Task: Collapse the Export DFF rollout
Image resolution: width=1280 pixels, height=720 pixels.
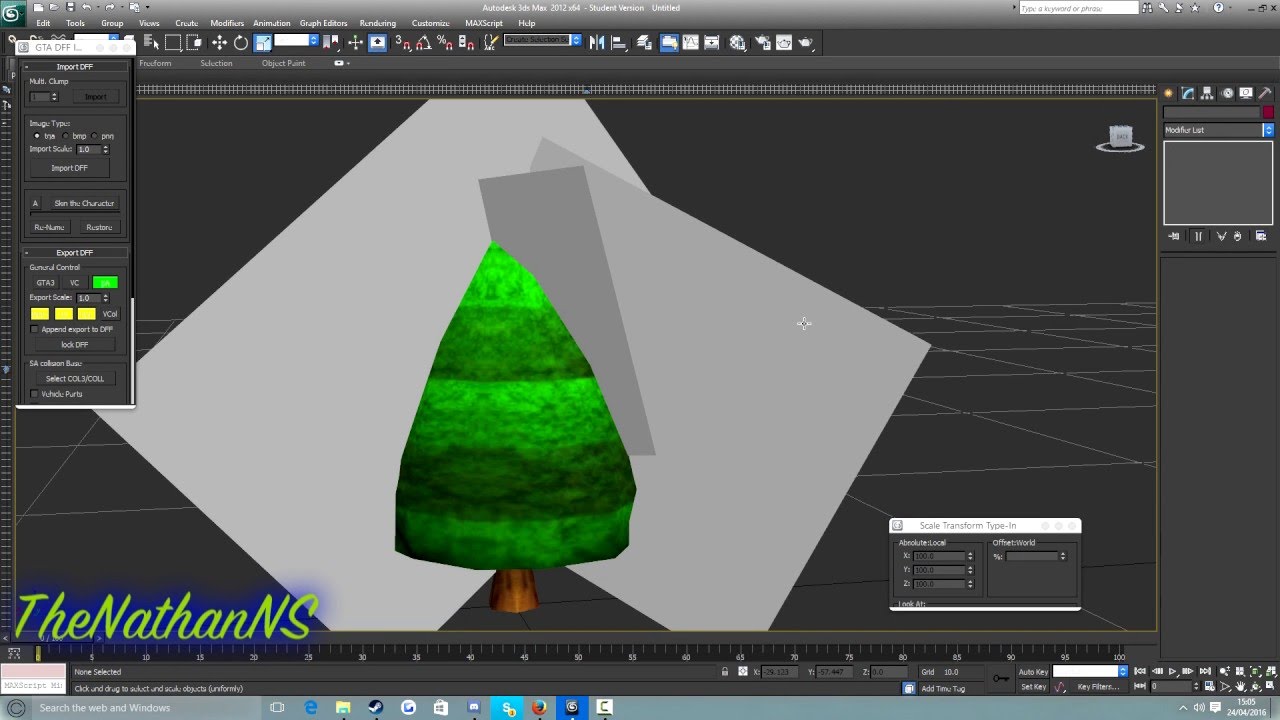Action: click(x=75, y=253)
